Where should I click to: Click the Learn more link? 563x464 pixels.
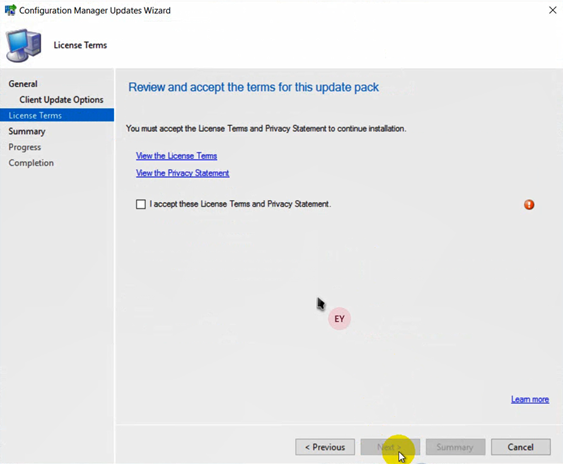[x=530, y=399]
